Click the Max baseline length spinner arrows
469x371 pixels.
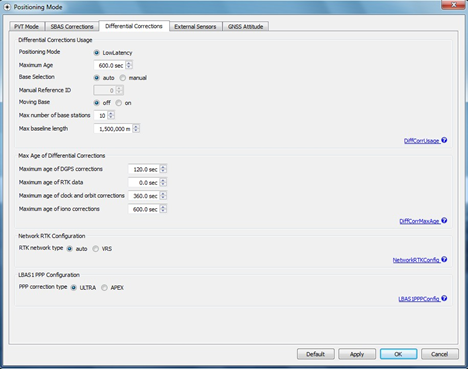click(x=136, y=129)
